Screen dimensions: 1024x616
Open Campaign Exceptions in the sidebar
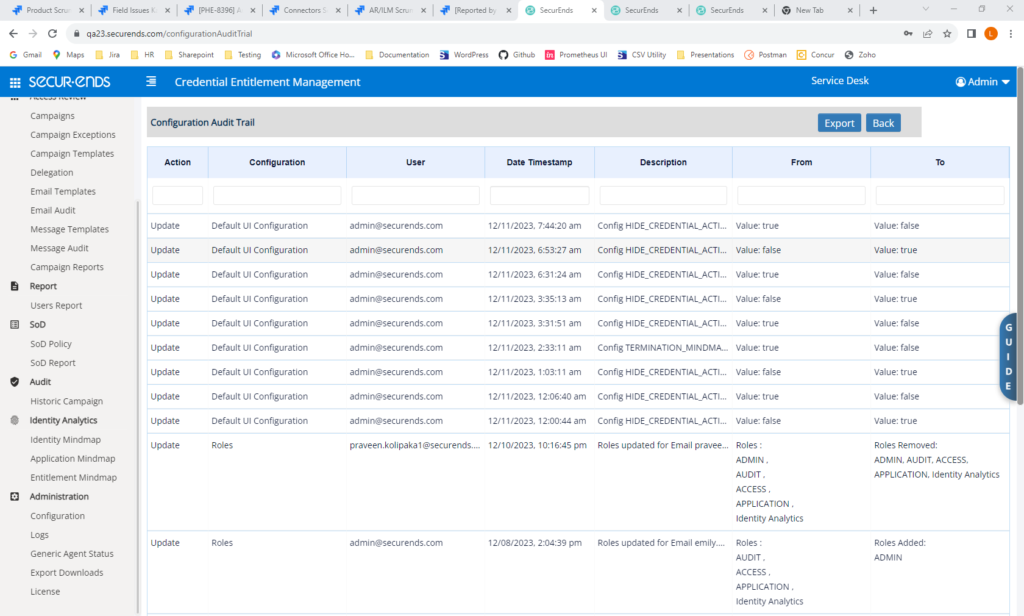coord(72,135)
